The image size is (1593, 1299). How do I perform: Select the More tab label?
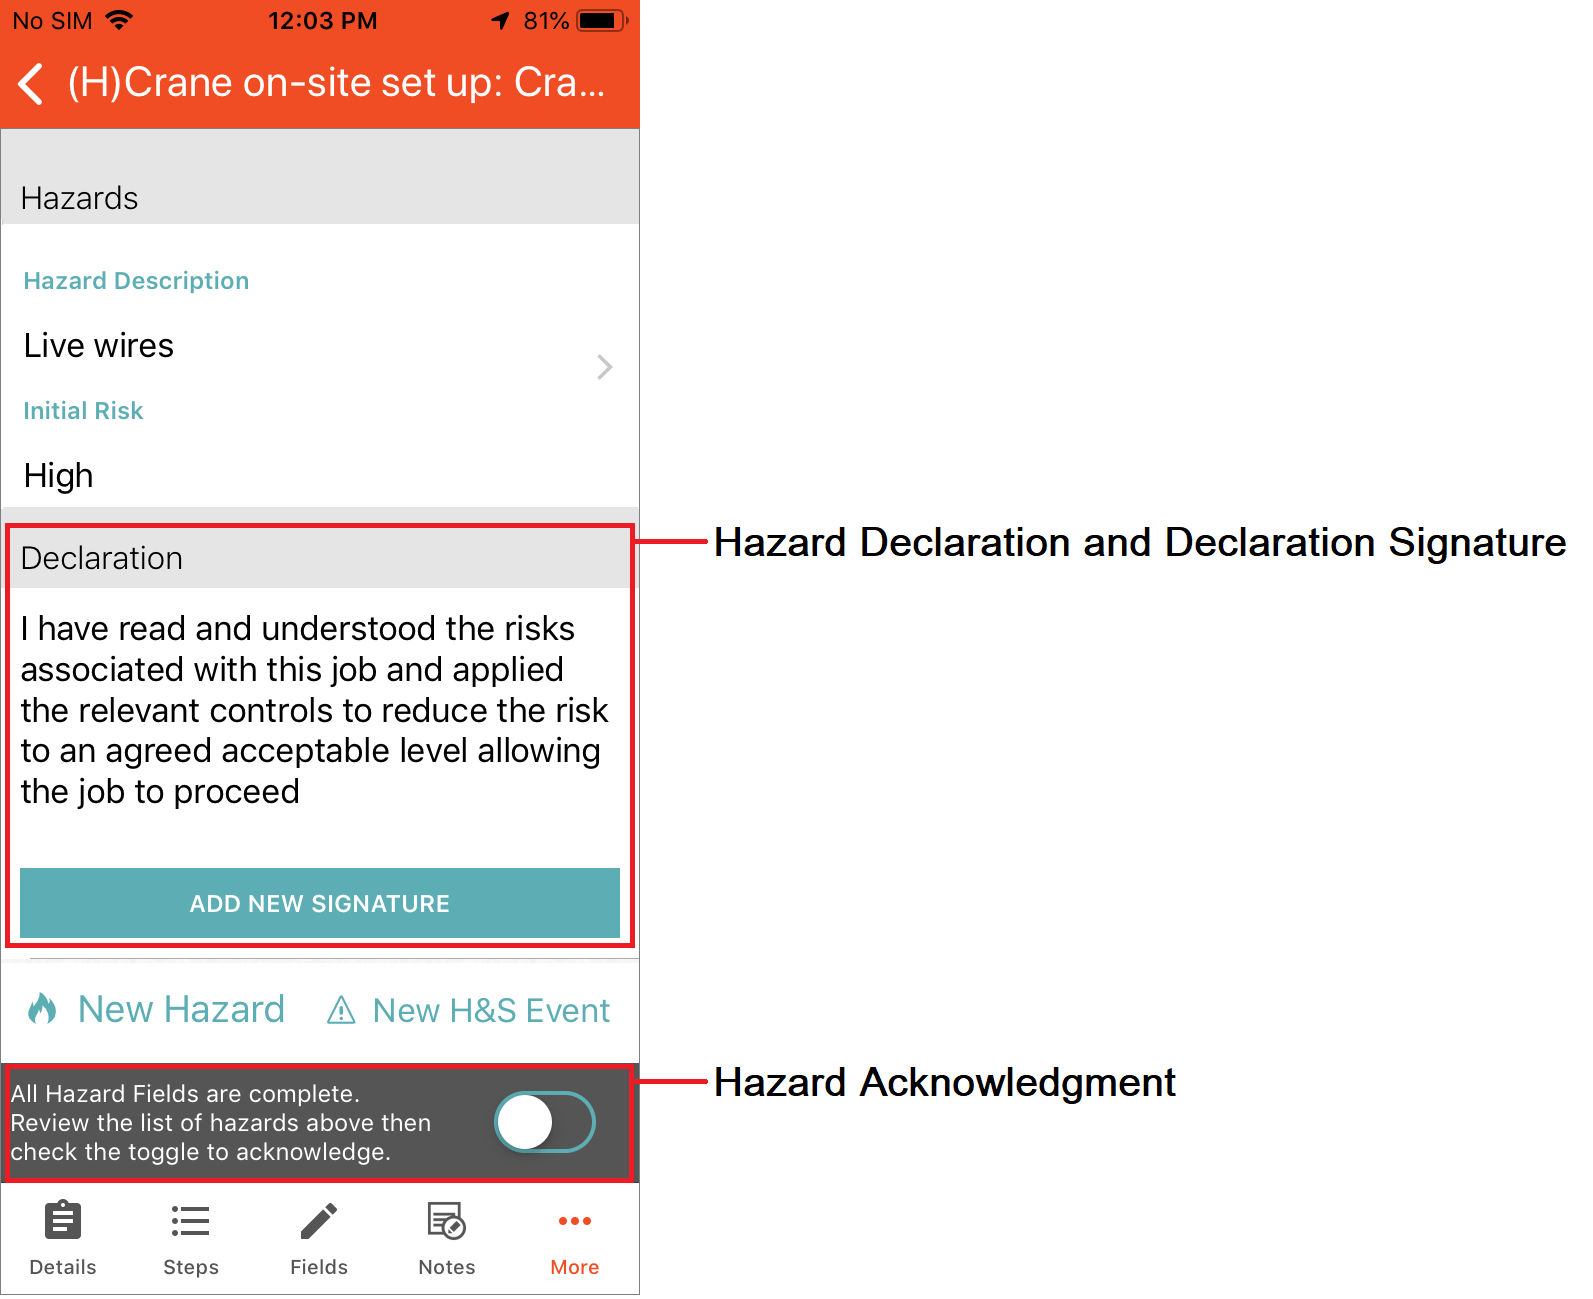(575, 1267)
